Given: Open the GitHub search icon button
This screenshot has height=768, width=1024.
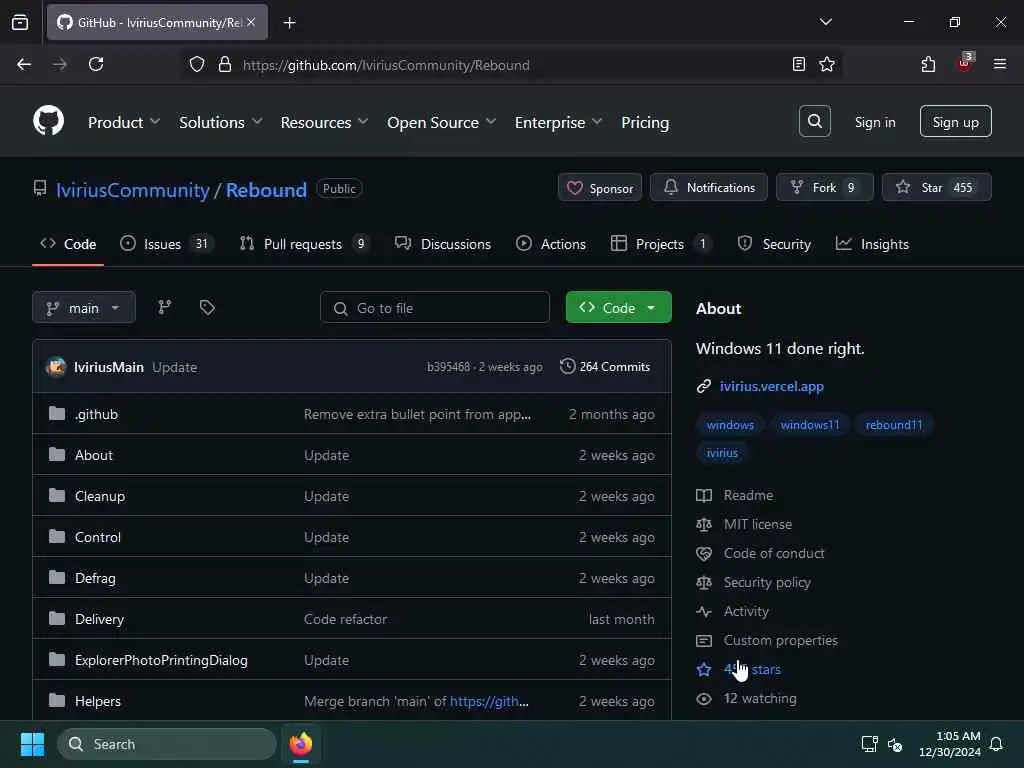Looking at the screenshot, I should (x=814, y=121).
